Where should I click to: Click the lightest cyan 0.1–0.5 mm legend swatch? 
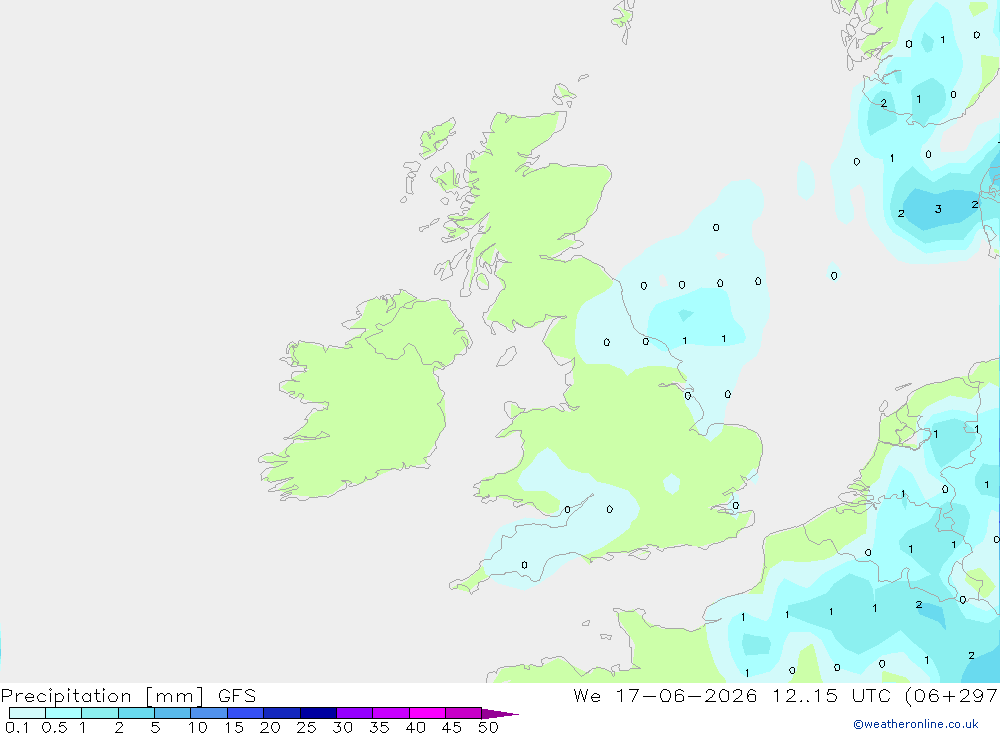point(27,713)
